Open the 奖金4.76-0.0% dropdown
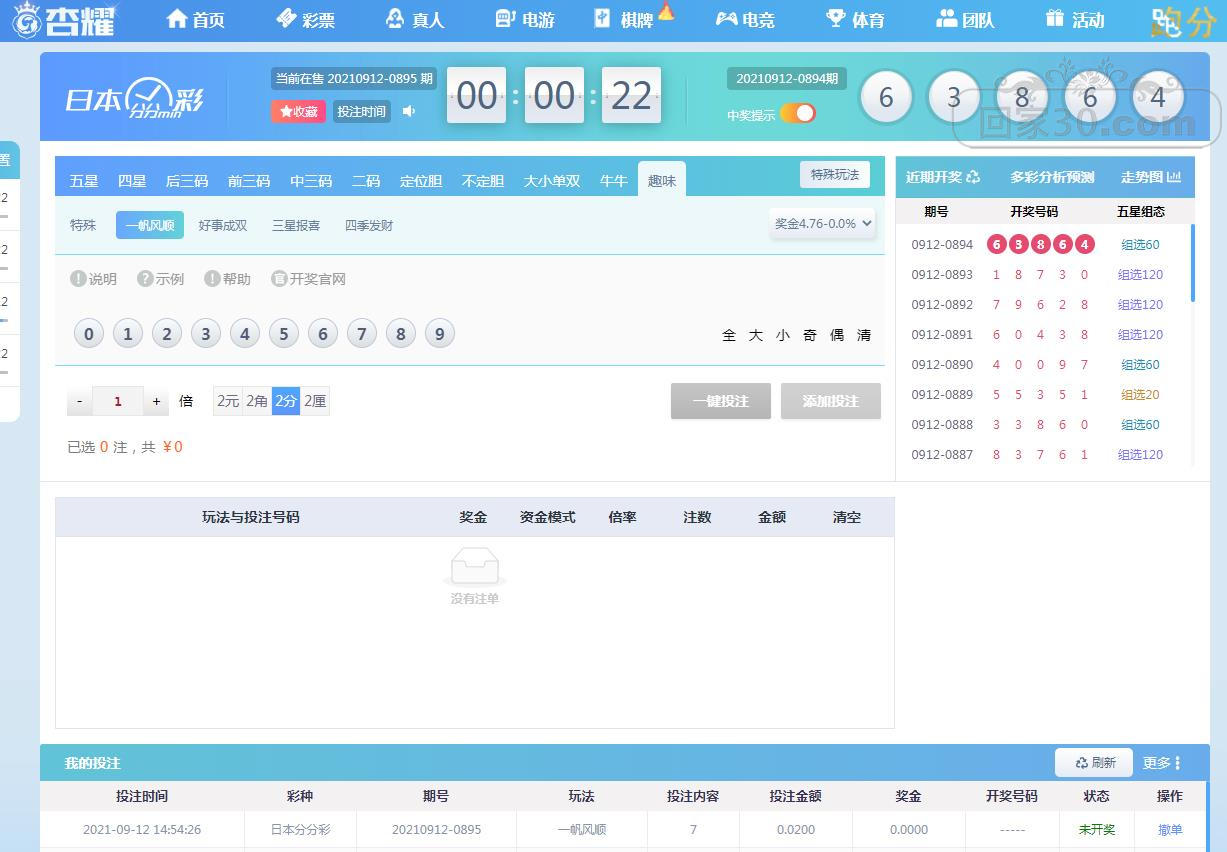Image resolution: width=1227 pixels, height=852 pixels. (824, 224)
